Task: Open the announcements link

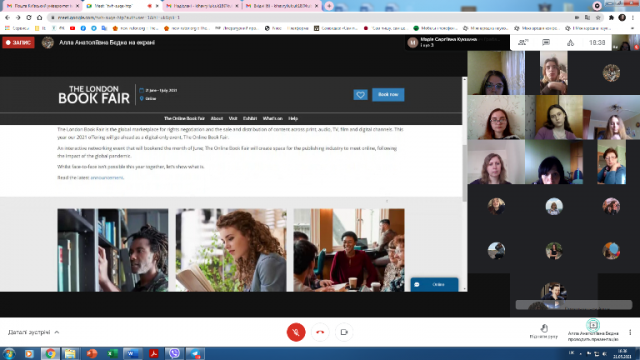Action: [107, 178]
